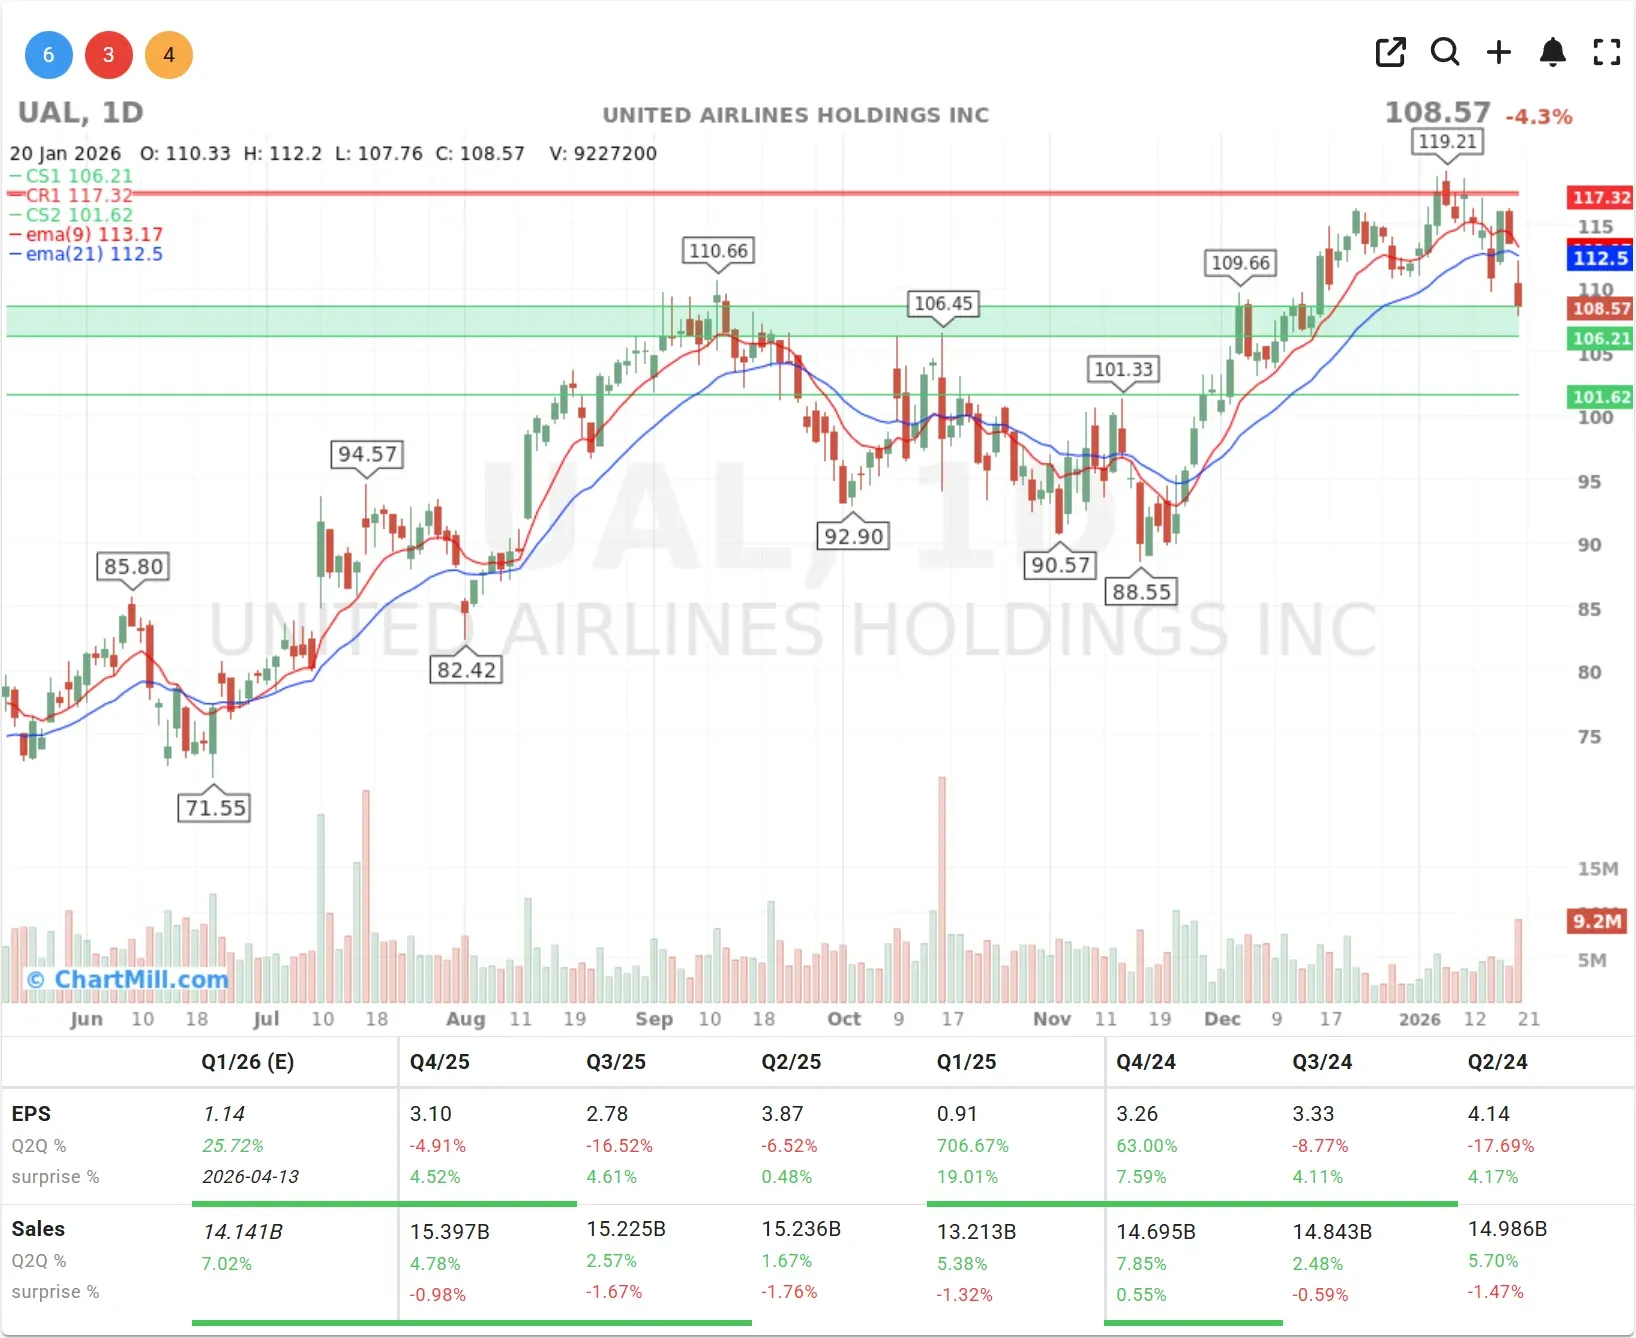Screen dimensions: 1636x1338
Task: Click the red 117.32 price axis label
Action: 1600,198
